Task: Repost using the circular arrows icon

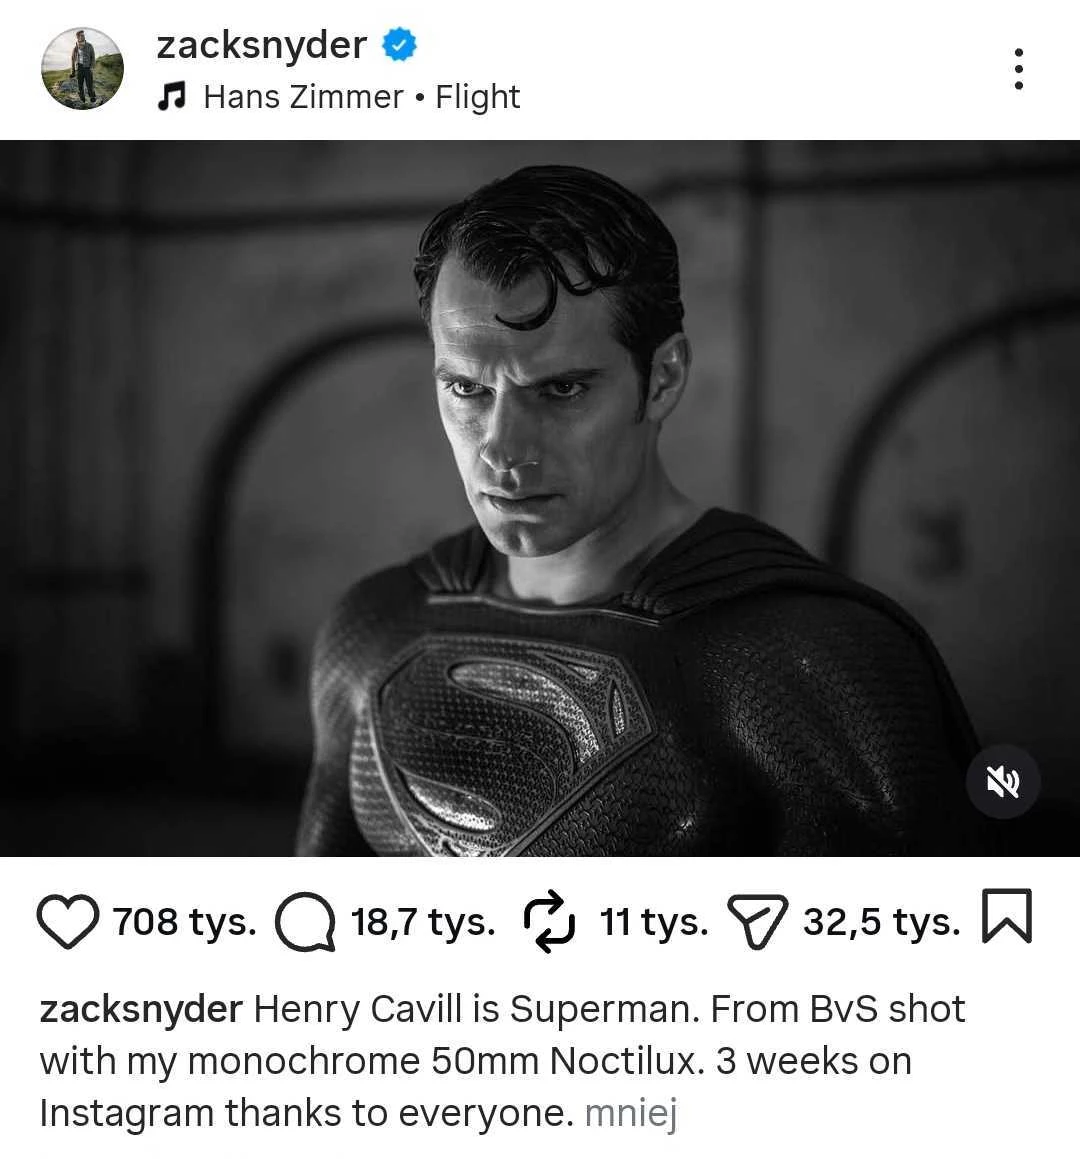Action: 547,921
